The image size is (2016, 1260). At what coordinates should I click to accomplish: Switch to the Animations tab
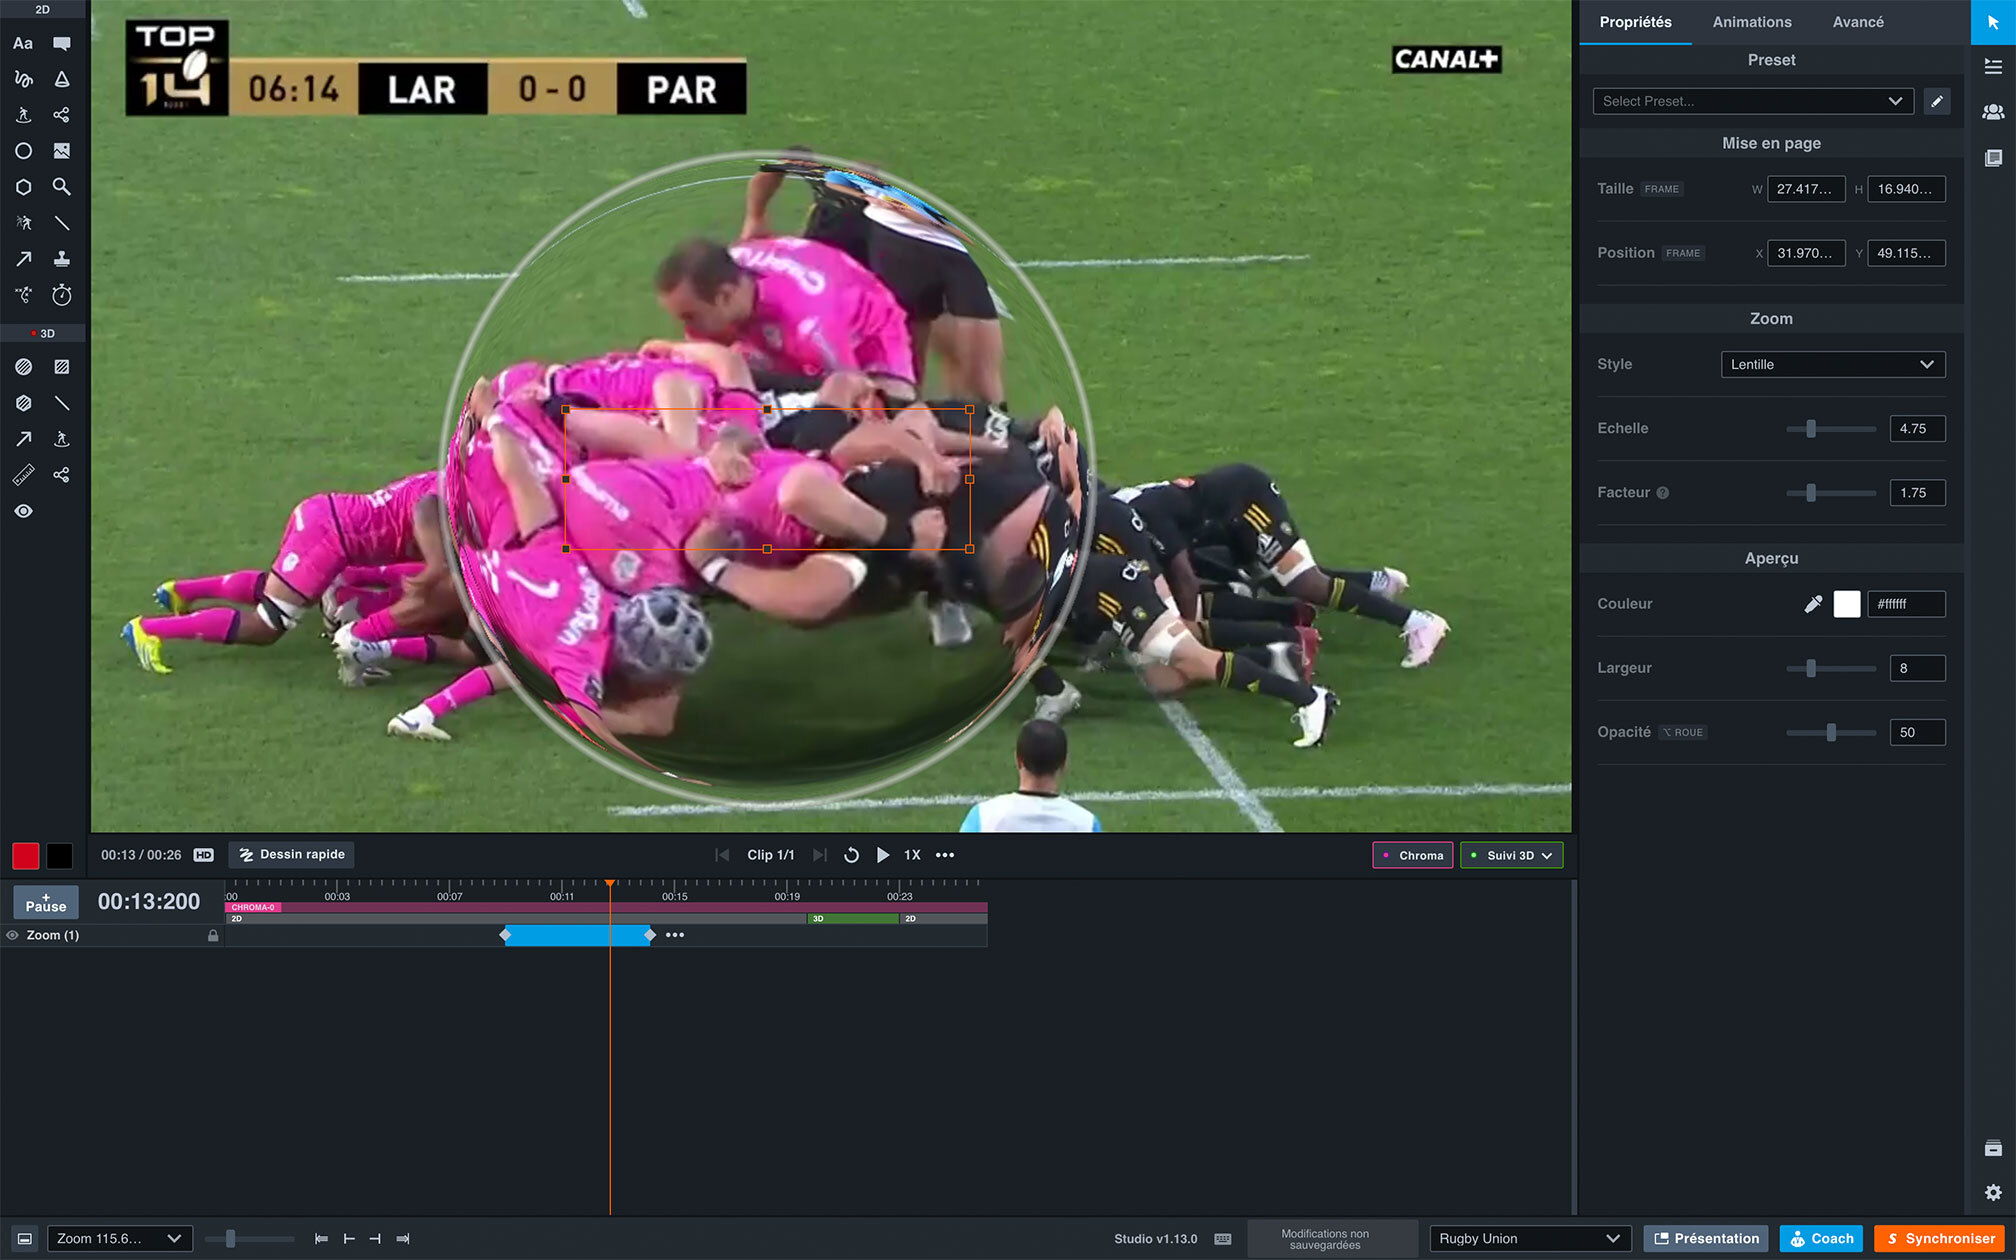click(1751, 22)
